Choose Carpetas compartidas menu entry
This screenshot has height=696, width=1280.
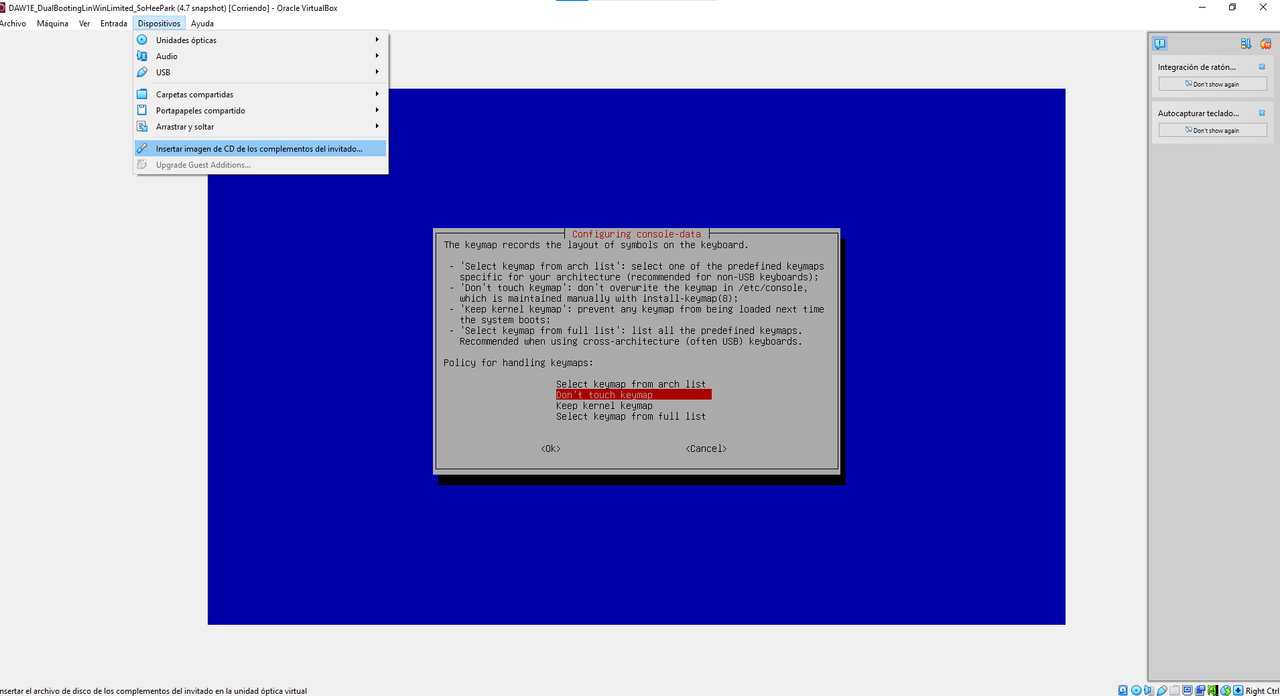pos(261,94)
